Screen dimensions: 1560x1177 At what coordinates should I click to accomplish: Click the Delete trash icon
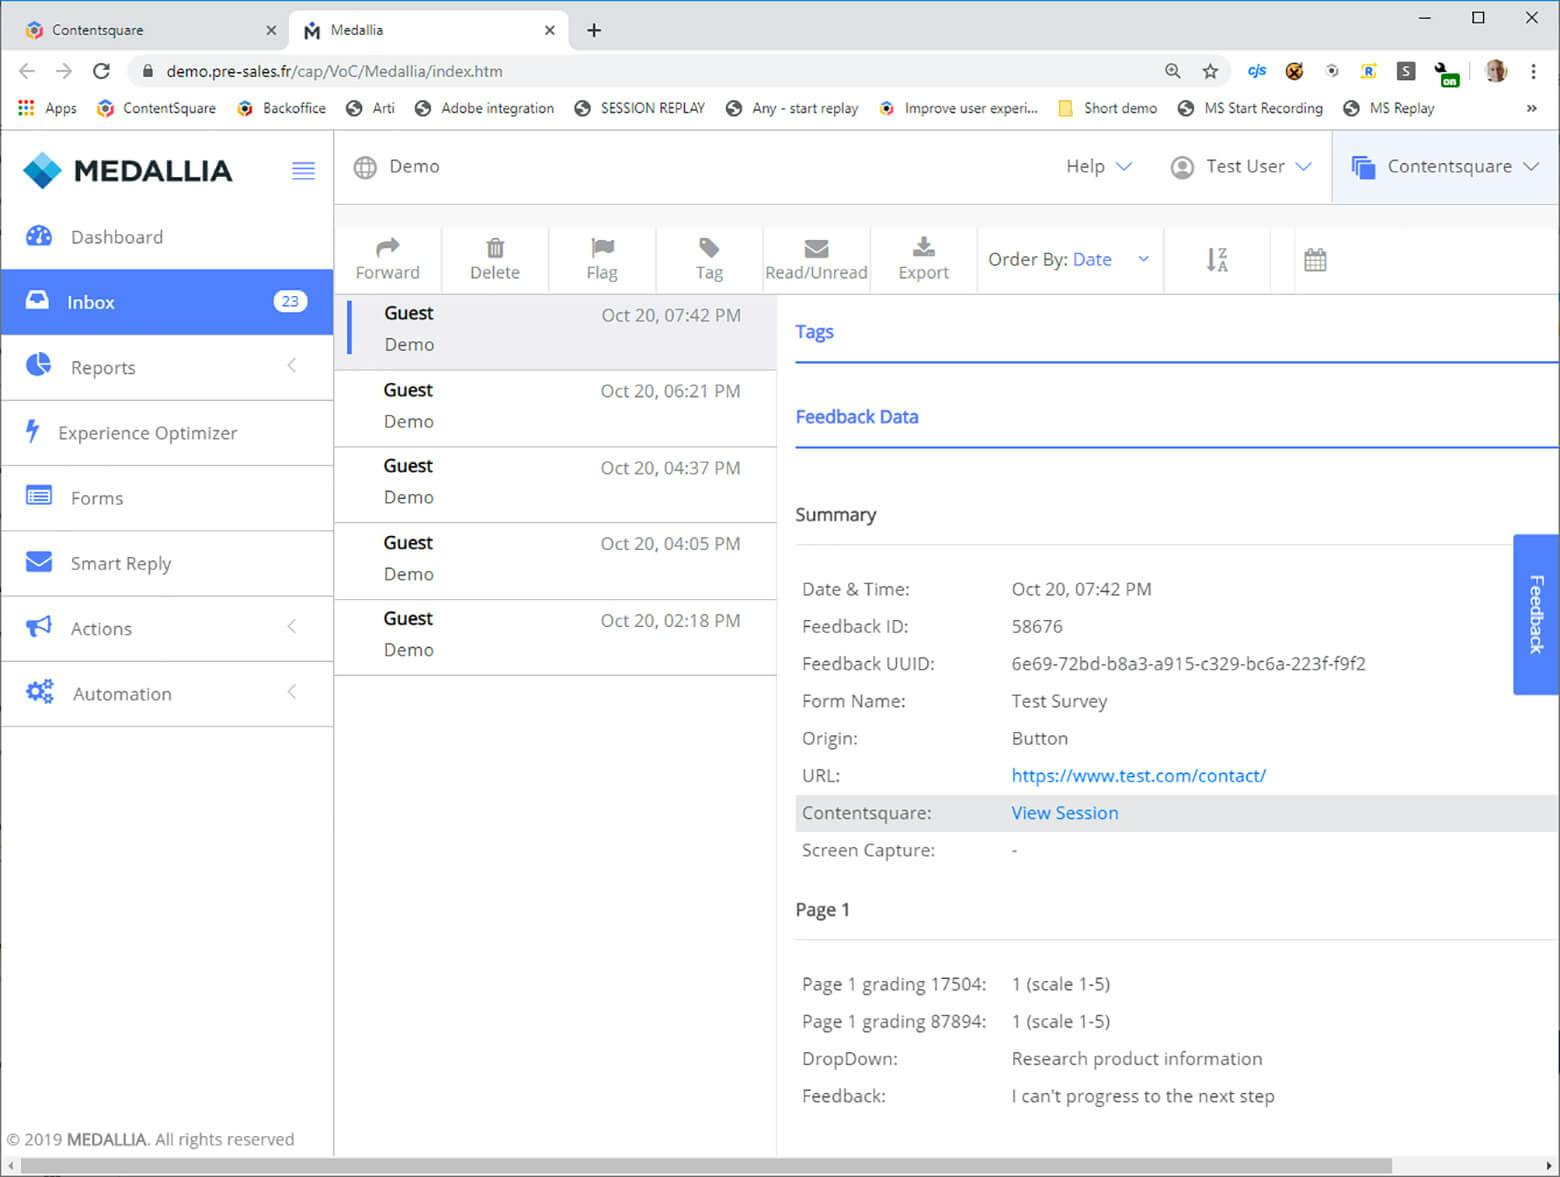click(x=495, y=247)
